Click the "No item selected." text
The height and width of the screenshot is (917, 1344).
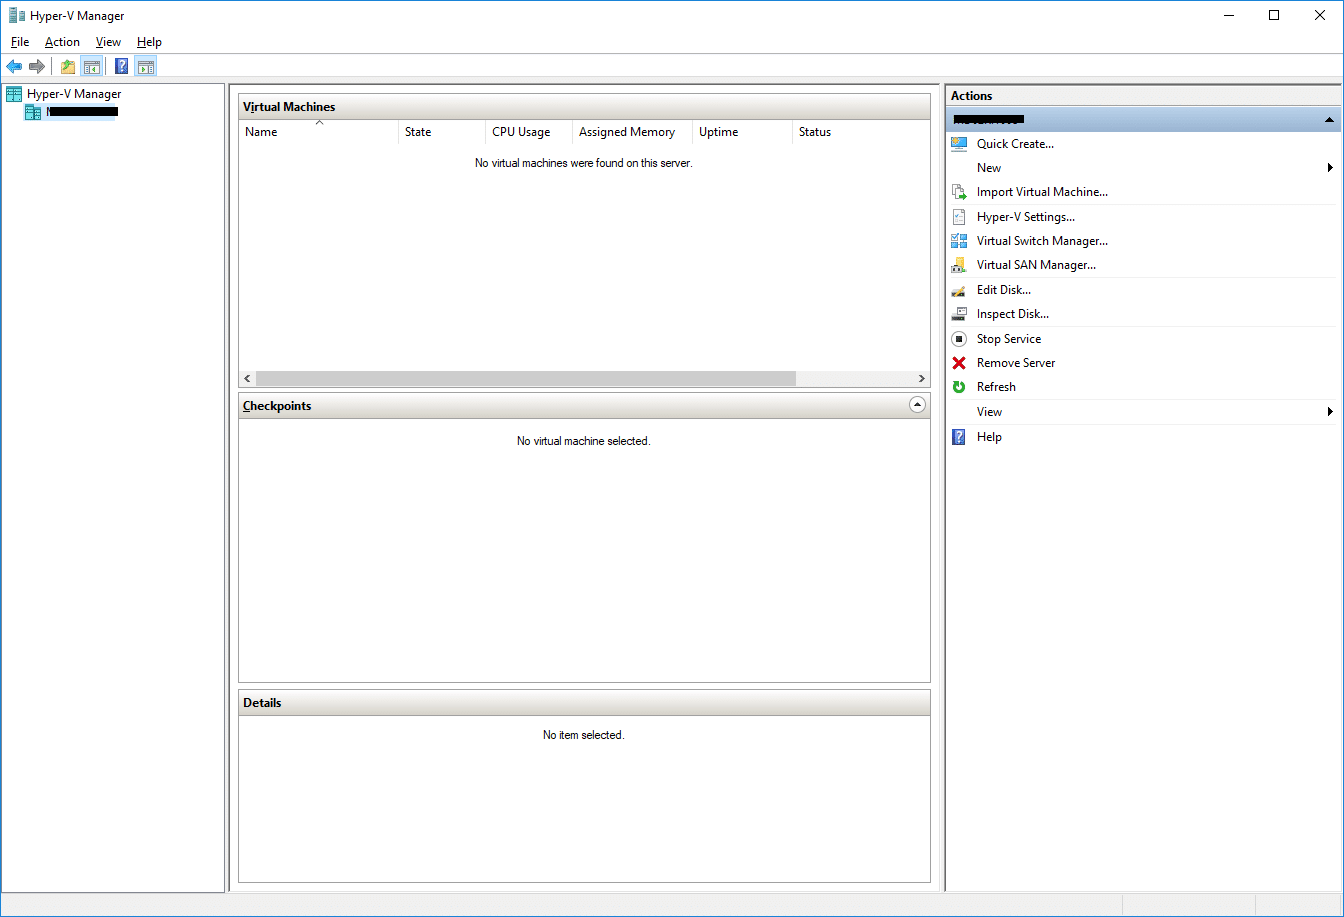click(x=584, y=735)
